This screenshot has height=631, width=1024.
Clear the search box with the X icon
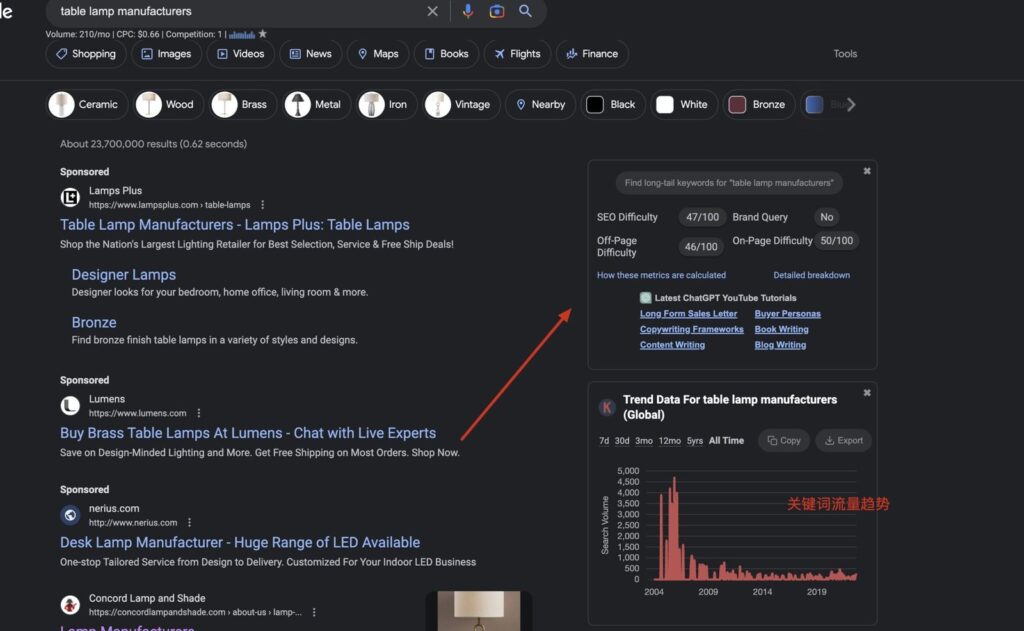tap(432, 11)
